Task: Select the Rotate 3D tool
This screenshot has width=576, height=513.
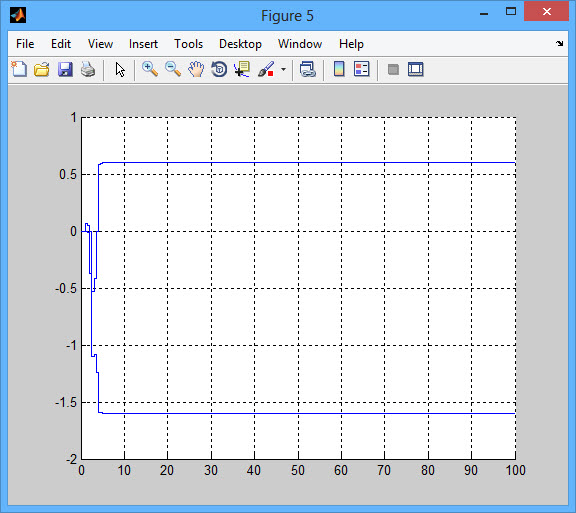Action: click(219, 69)
